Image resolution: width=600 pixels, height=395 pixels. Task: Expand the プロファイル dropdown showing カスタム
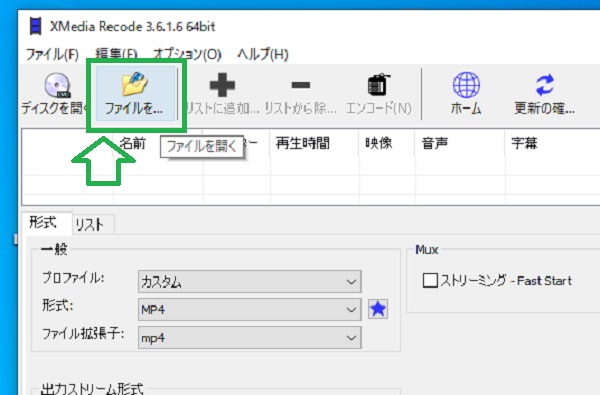coord(249,282)
